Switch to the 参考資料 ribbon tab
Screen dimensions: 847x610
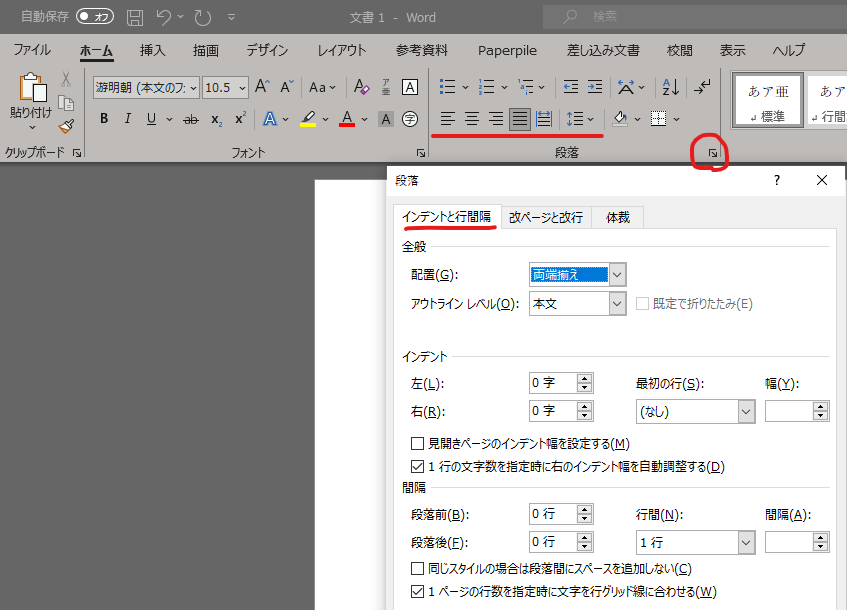coord(422,50)
